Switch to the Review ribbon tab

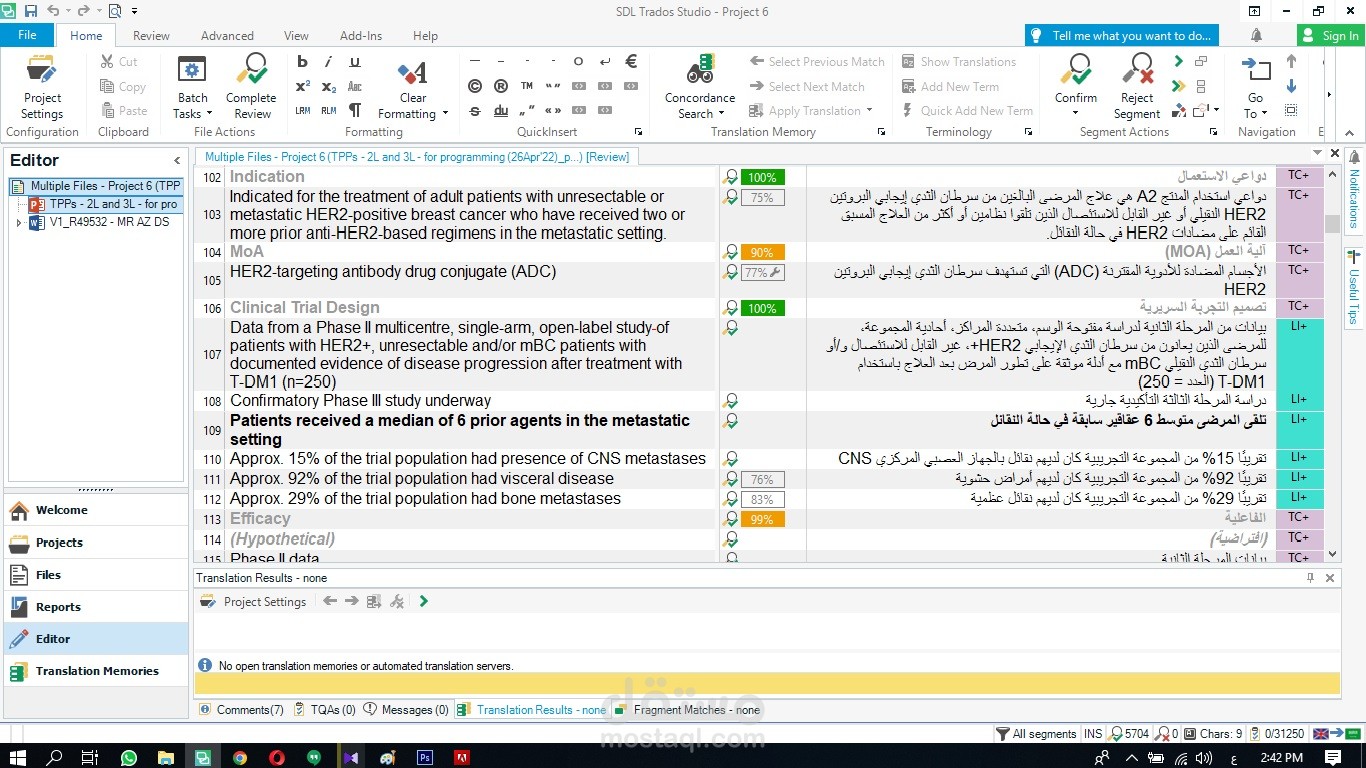(x=151, y=36)
